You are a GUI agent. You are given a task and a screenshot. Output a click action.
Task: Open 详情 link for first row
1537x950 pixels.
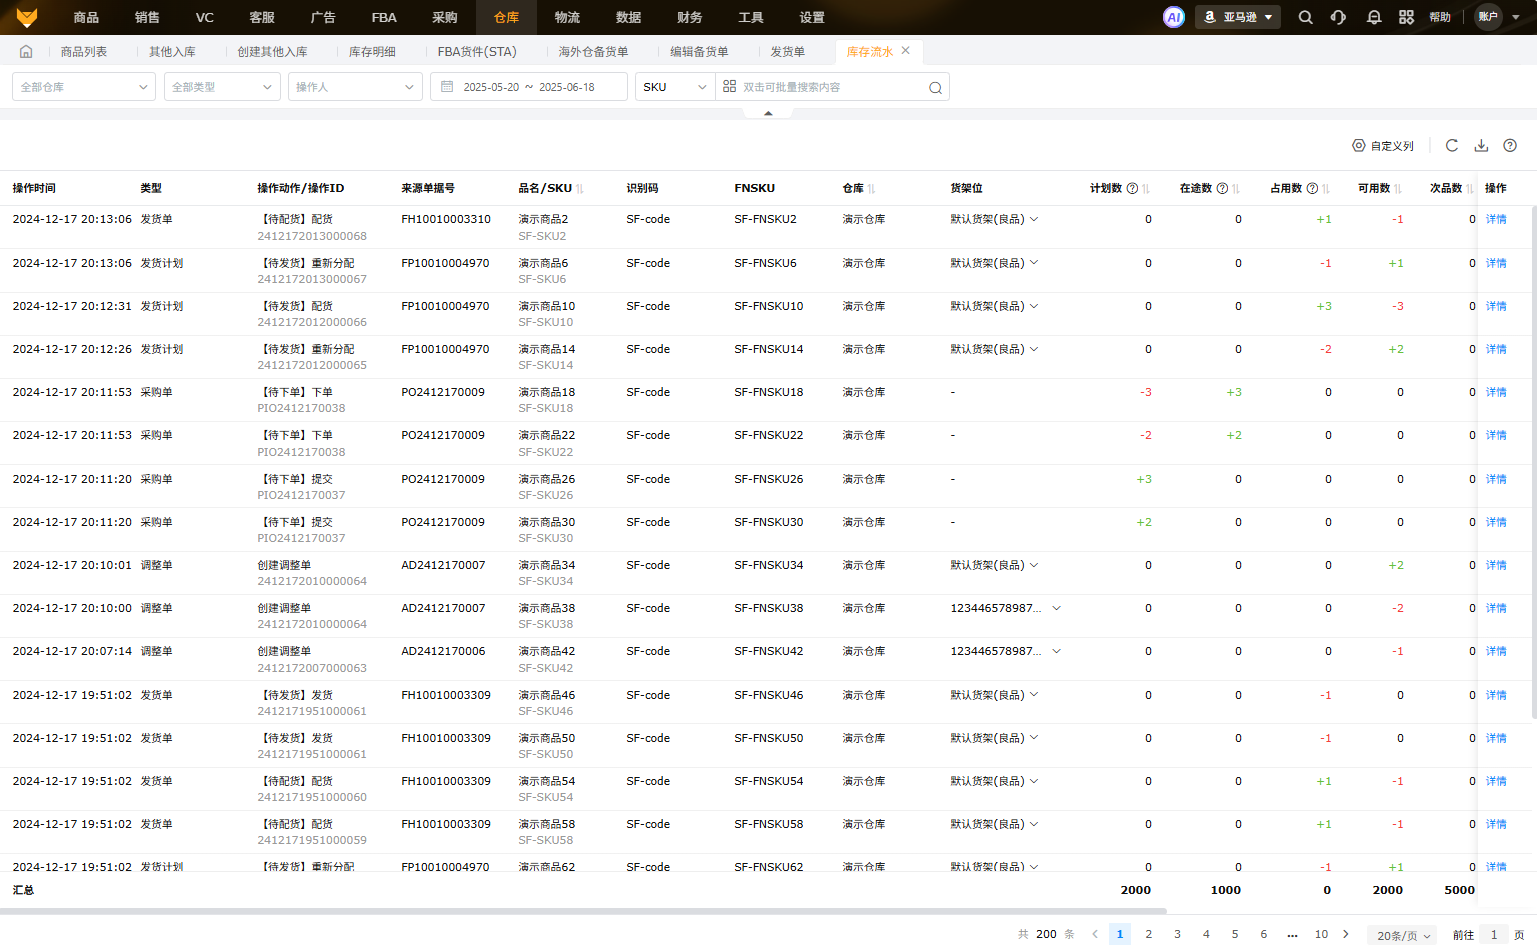click(1495, 220)
